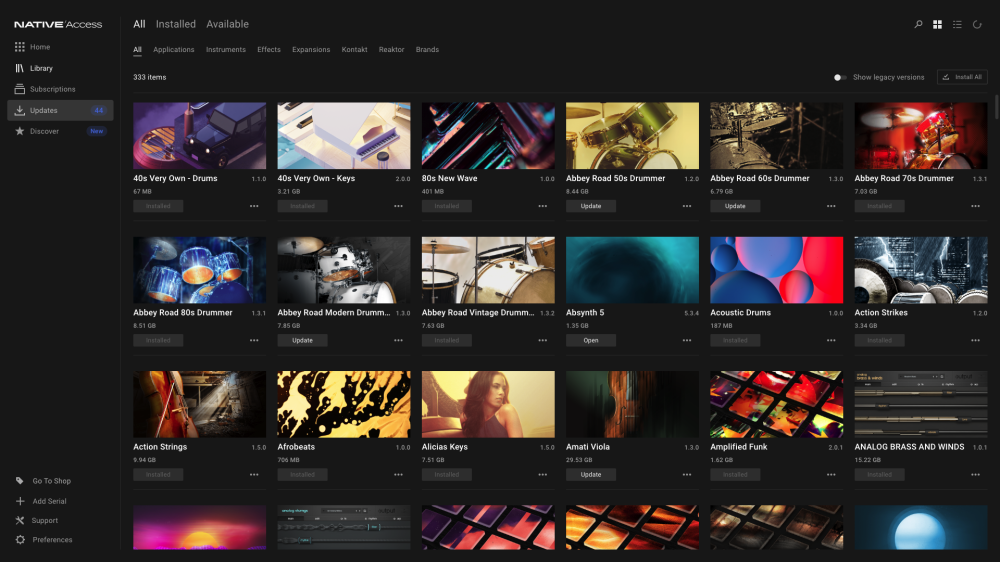Open more options for Abbey Road 60s Drummer

click(x=831, y=206)
